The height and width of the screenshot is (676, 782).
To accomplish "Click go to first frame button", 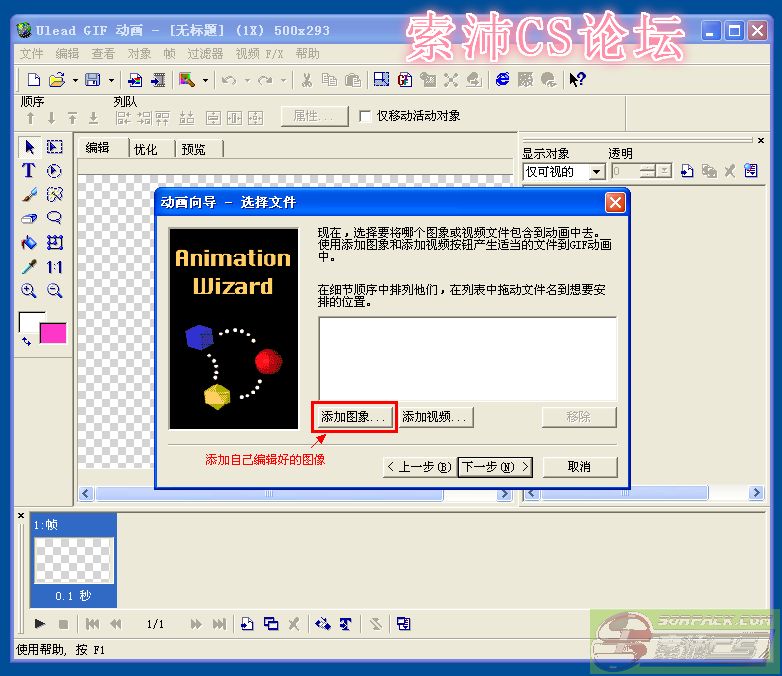I will coord(93,624).
